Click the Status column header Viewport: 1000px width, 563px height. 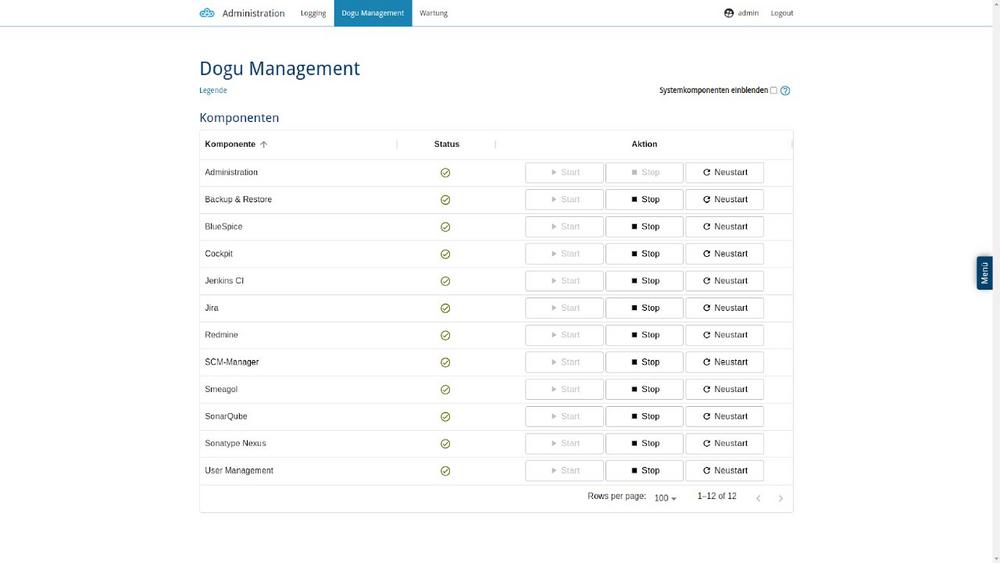click(x=446, y=144)
